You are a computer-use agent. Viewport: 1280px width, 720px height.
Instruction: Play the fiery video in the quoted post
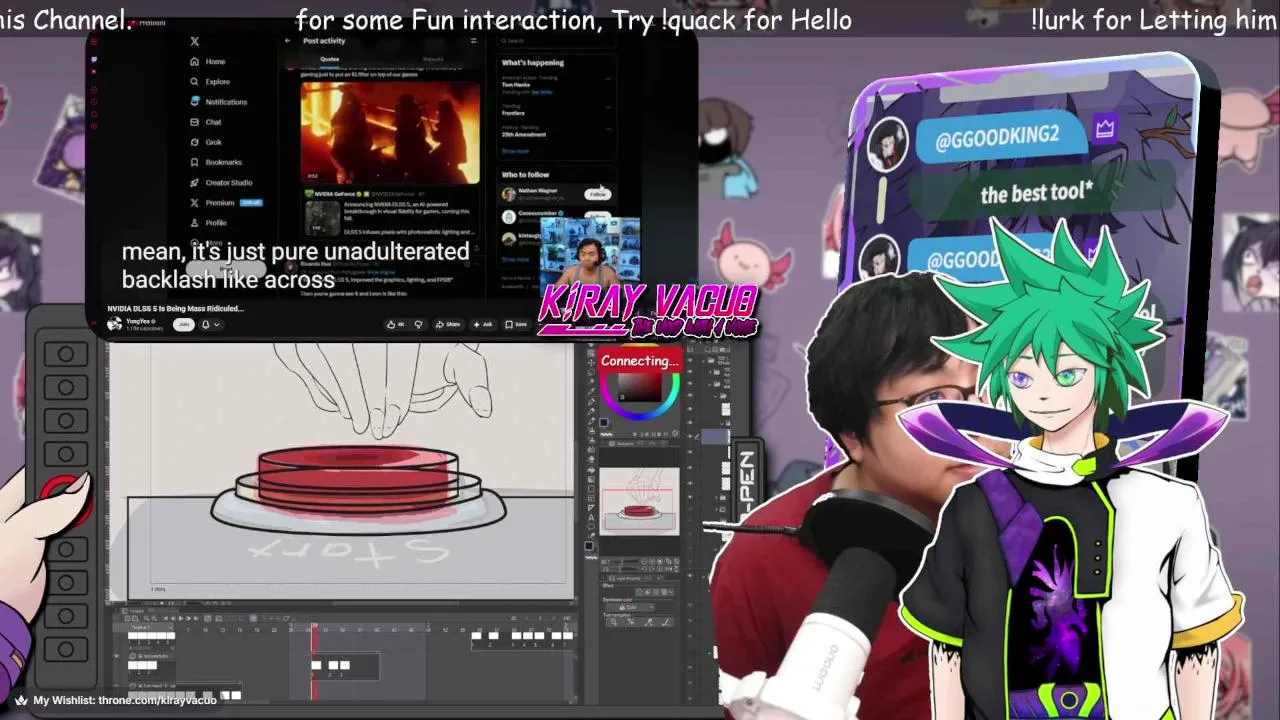click(x=390, y=132)
